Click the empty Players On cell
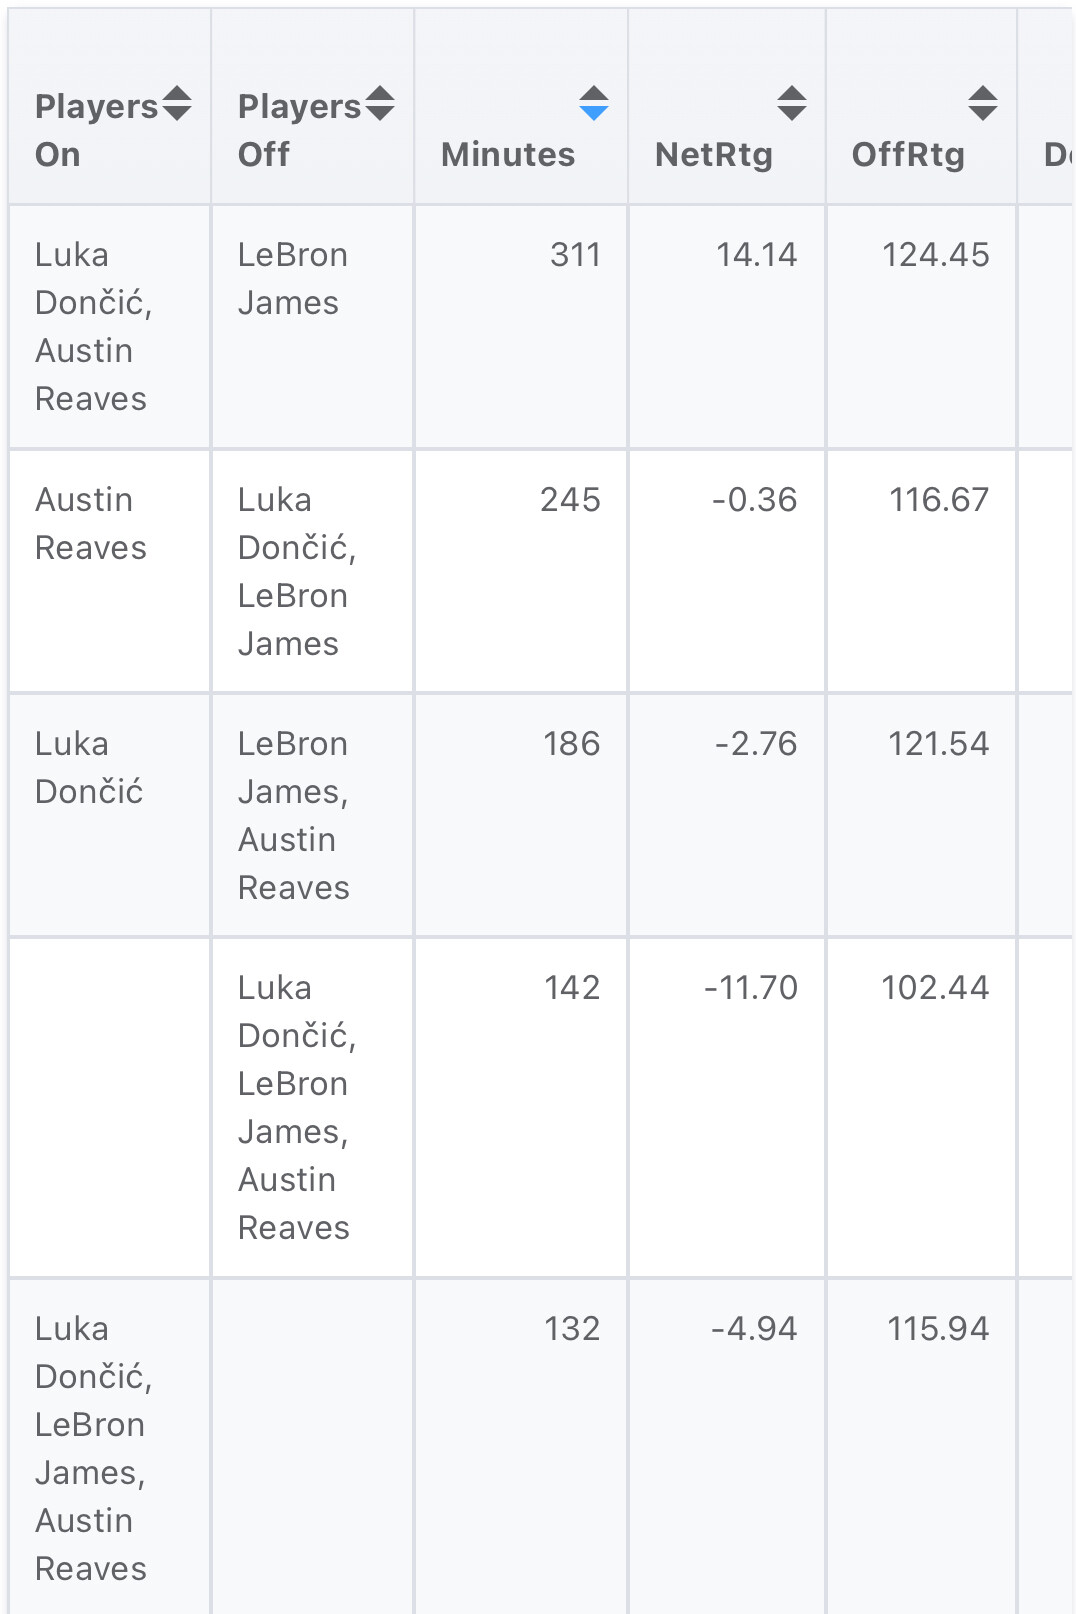Image resolution: width=1076 pixels, height=1614 pixels. 110,1107
